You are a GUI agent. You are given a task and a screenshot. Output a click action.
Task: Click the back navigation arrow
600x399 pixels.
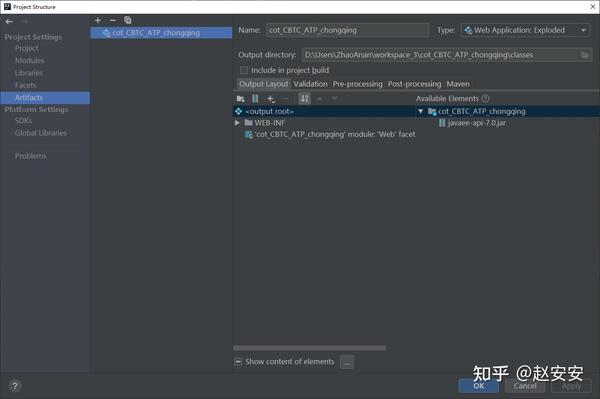[9, 22]
